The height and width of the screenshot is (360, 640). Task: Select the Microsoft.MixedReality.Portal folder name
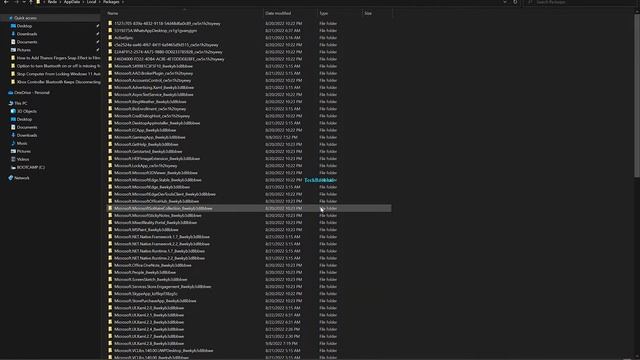pos(155,223)
